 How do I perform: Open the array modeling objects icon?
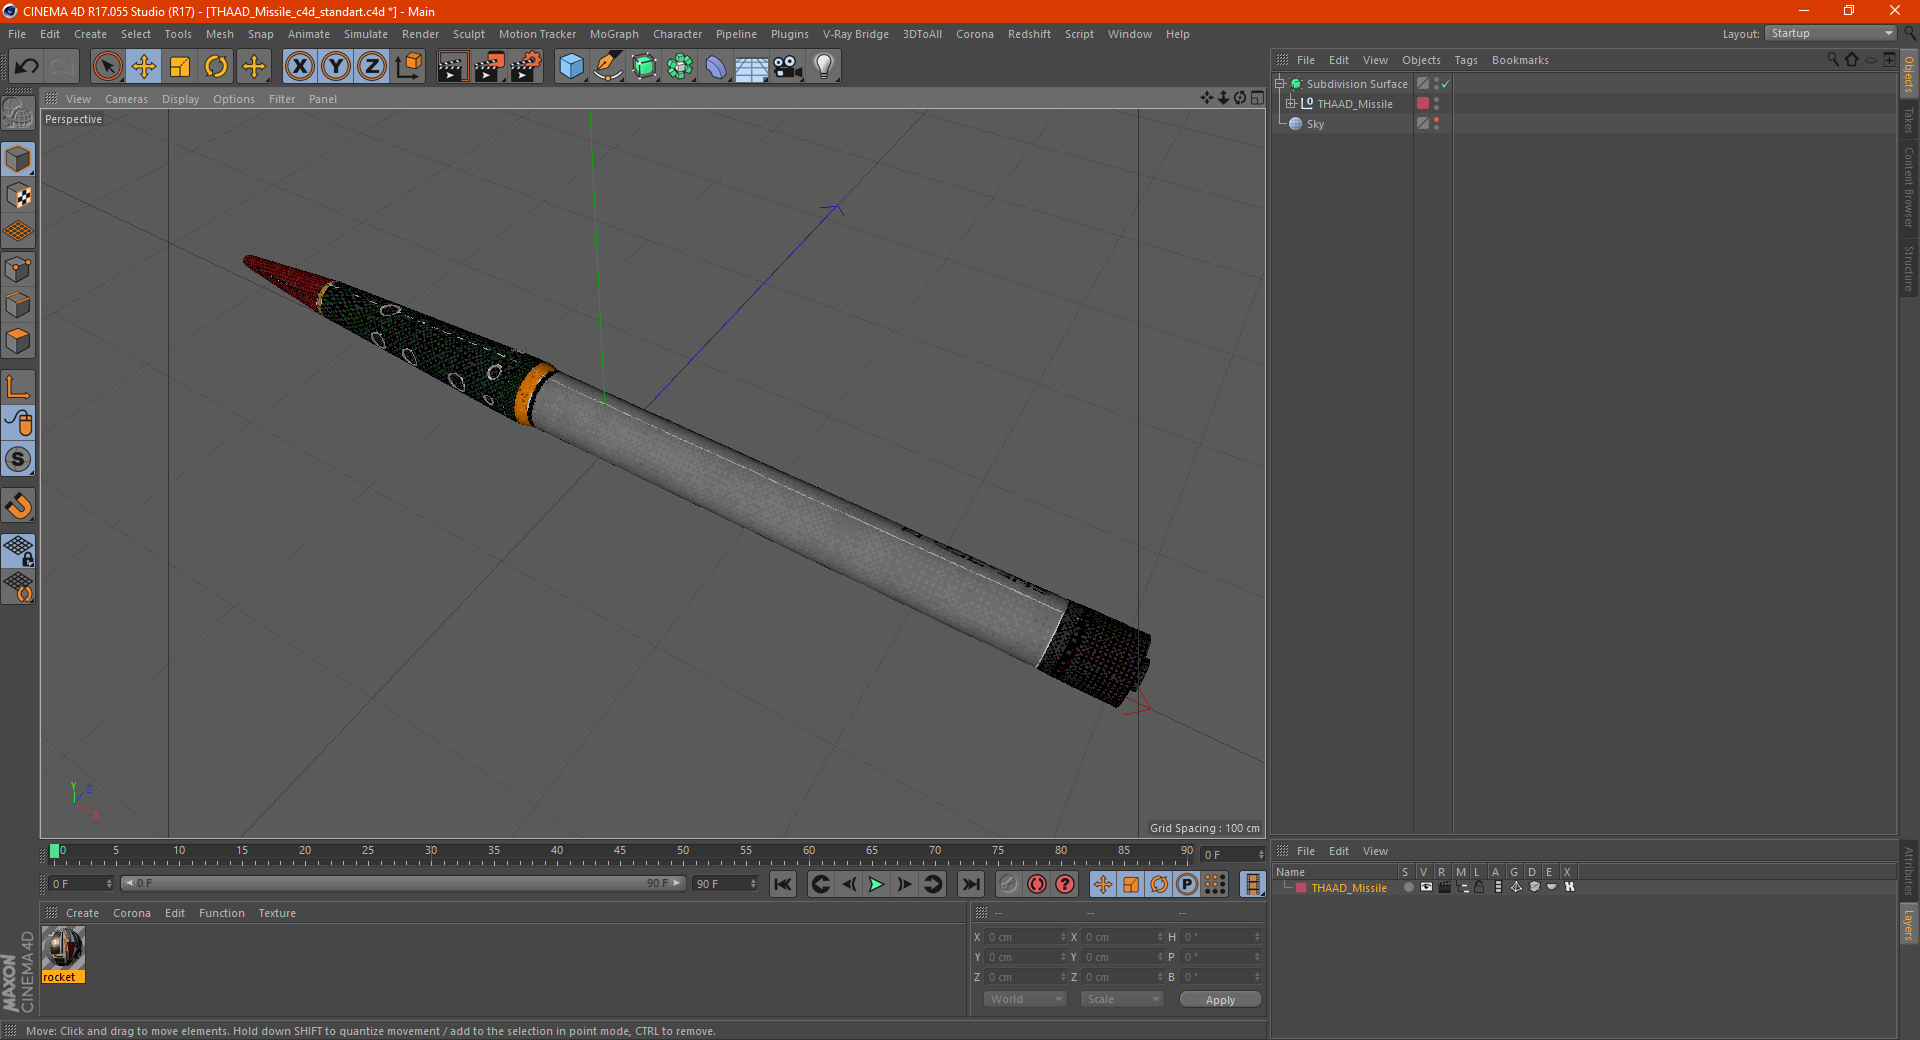[680, 67]
